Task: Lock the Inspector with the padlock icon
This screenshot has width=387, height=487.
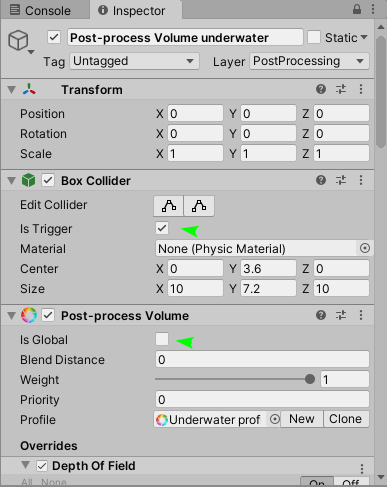Action: coord(357,9)
